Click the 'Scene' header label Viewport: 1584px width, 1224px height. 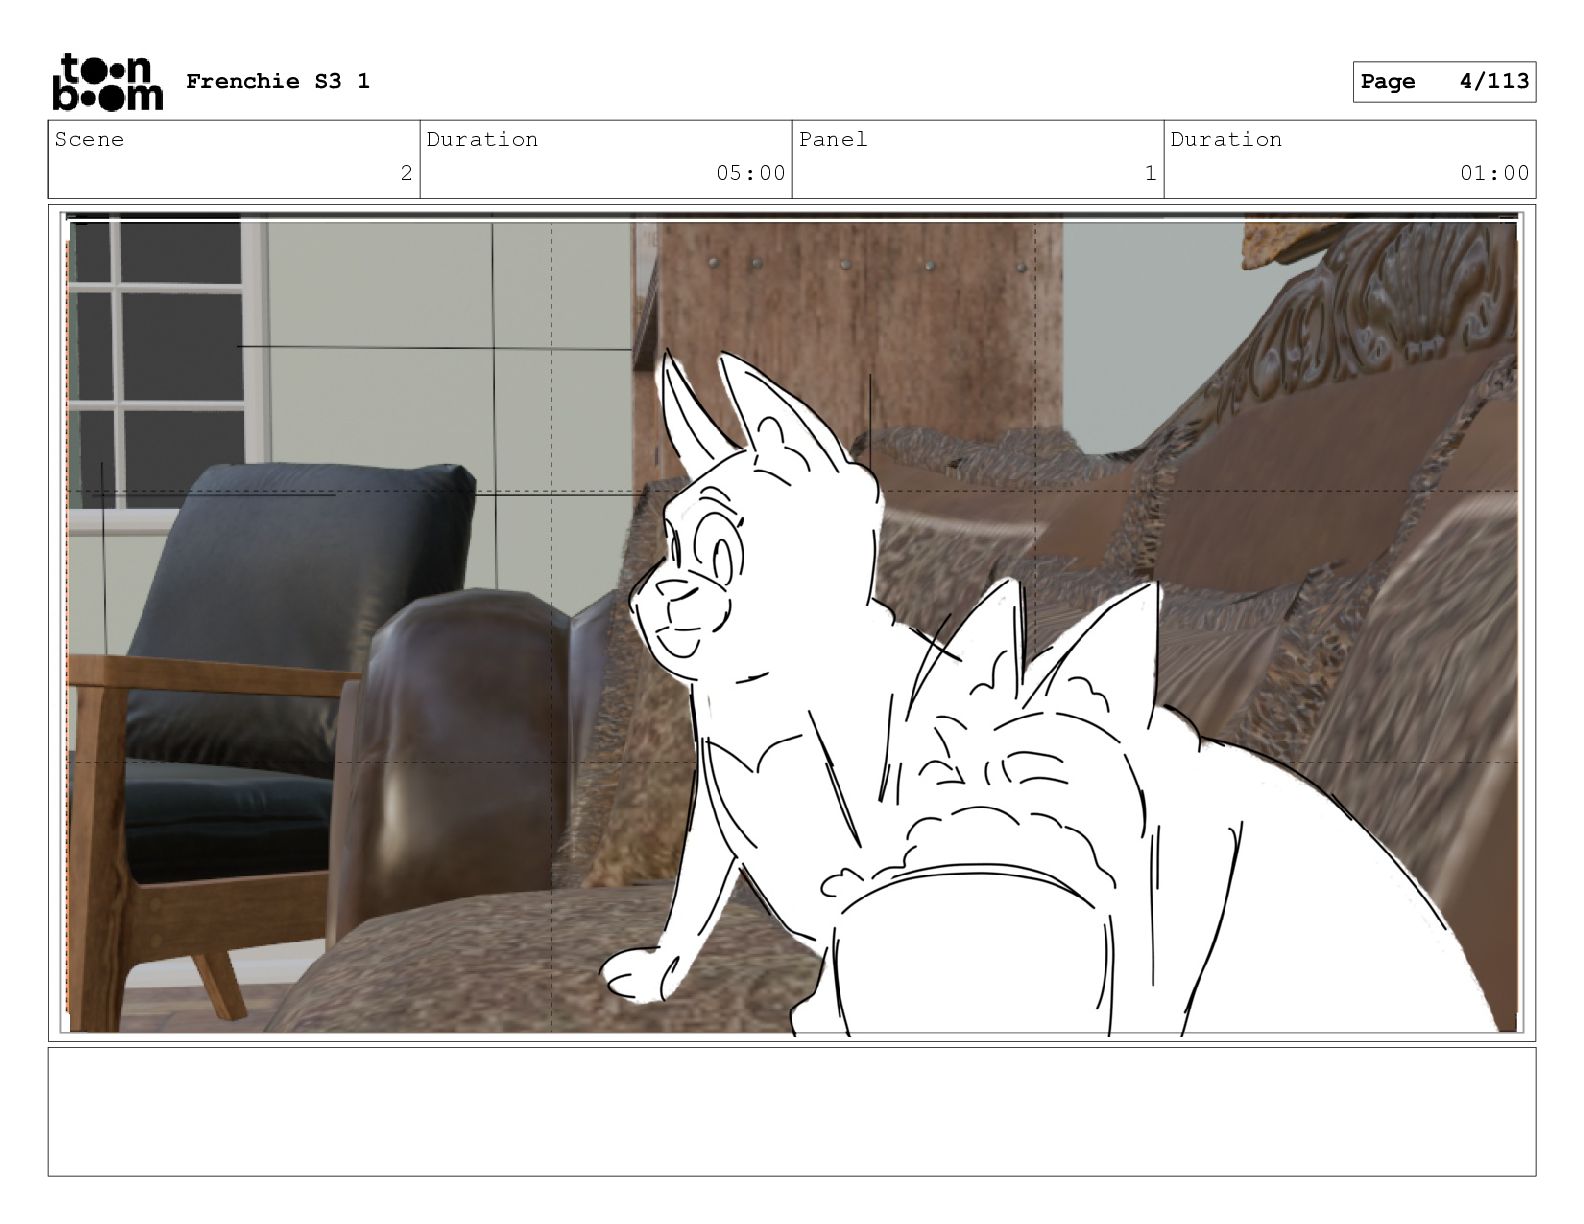[x=90, y=139]
